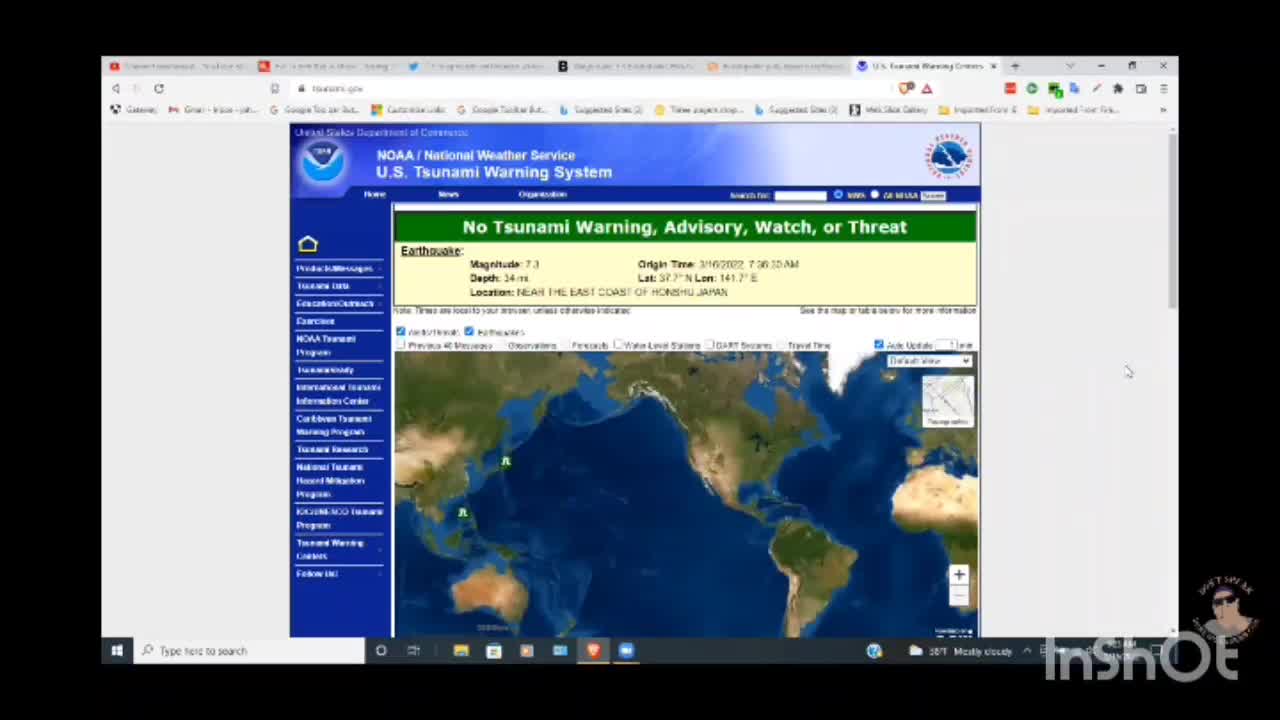Show hidden system tray icons chevron

(1027, 651)
